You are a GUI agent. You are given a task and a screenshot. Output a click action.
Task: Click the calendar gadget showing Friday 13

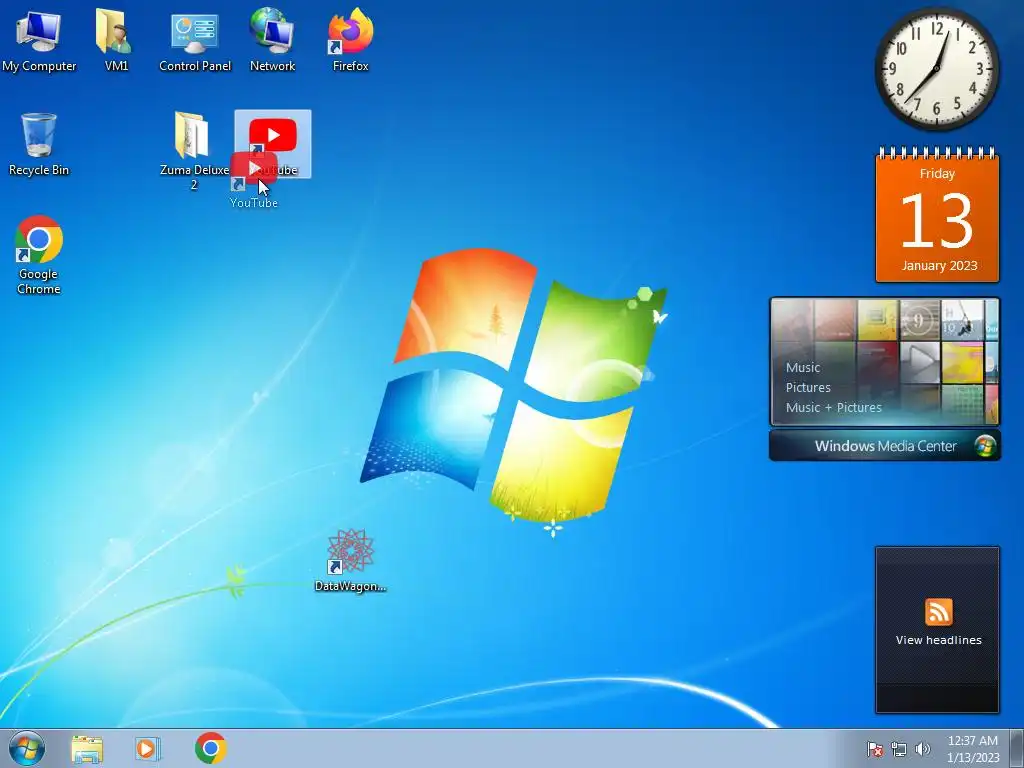coord(937,216)
